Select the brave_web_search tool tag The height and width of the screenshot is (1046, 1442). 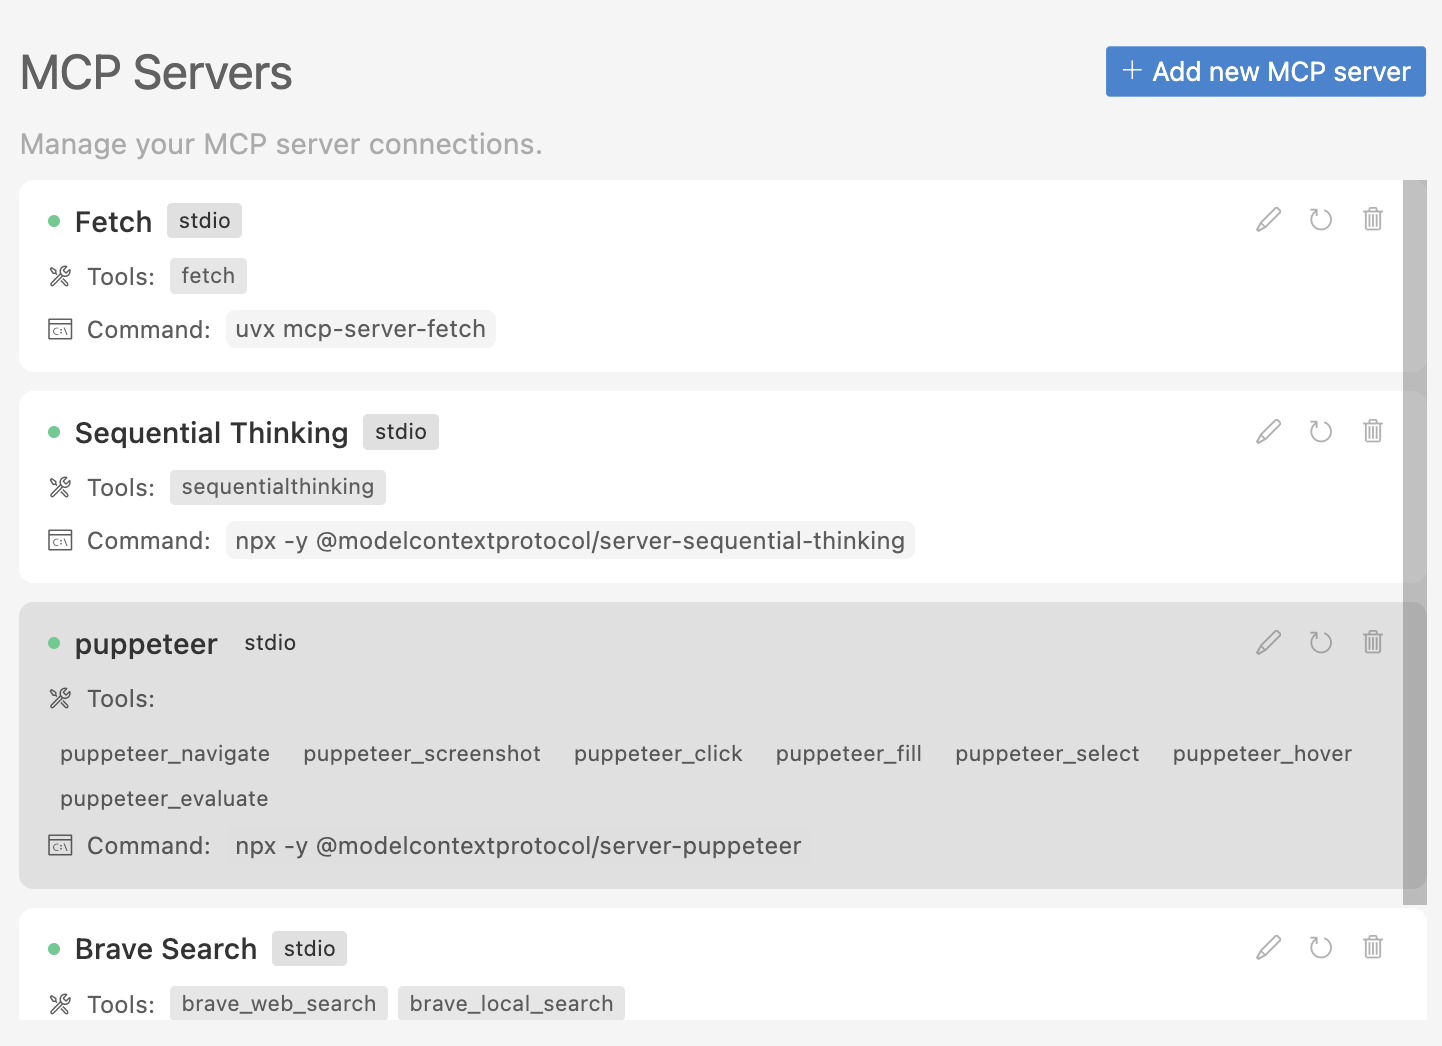(279, 1004)
